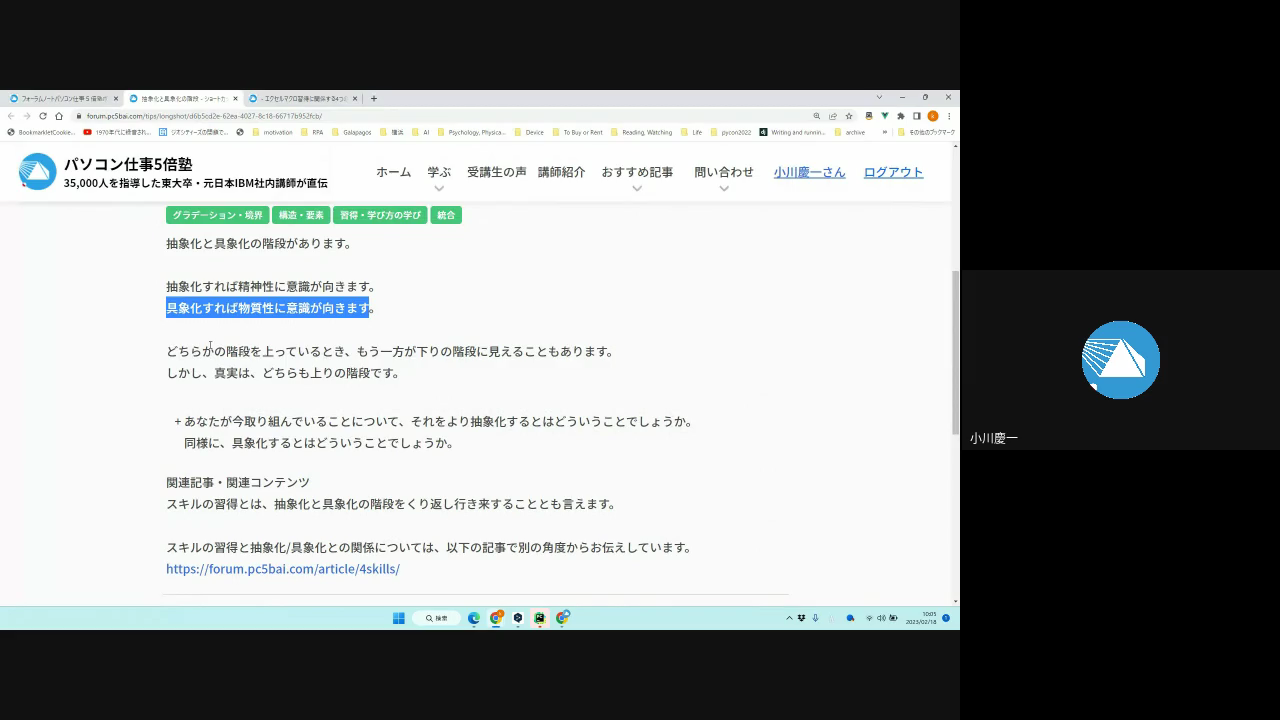
Task: Expand the 問い合わせ menu chevron
Action: pyautogui.click(x=724, y=188)
